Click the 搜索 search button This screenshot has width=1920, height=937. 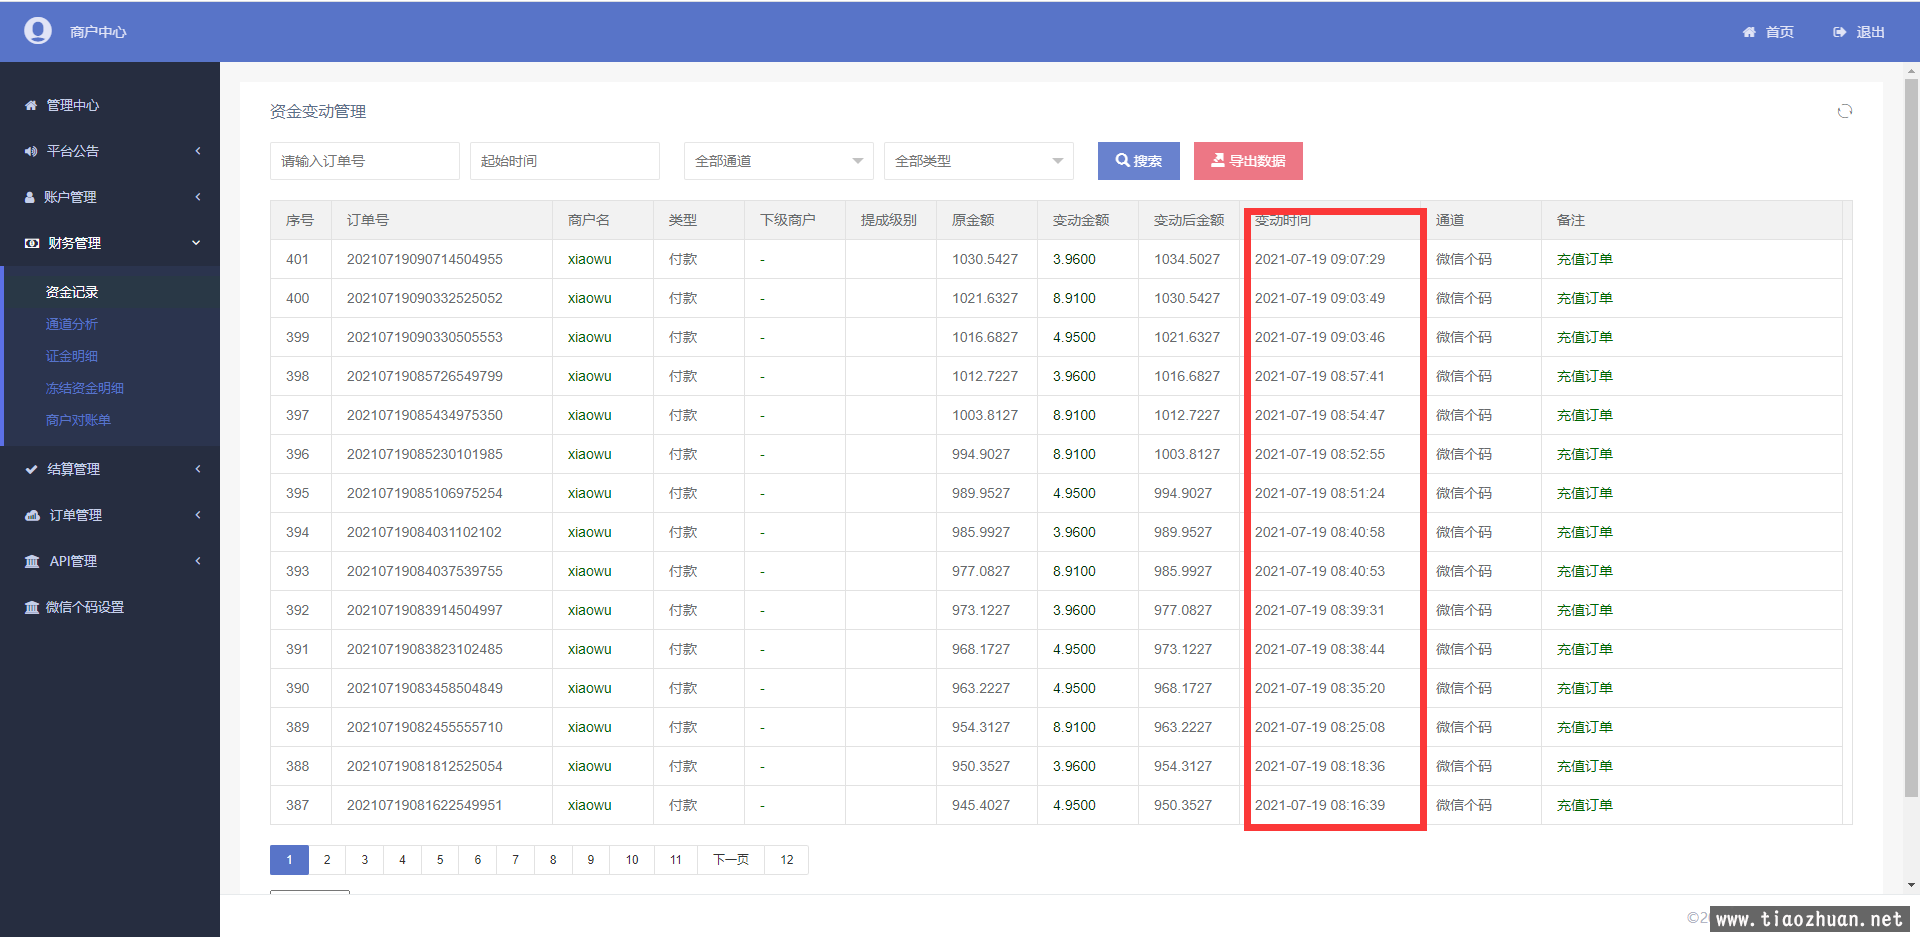coord(1138,161)
